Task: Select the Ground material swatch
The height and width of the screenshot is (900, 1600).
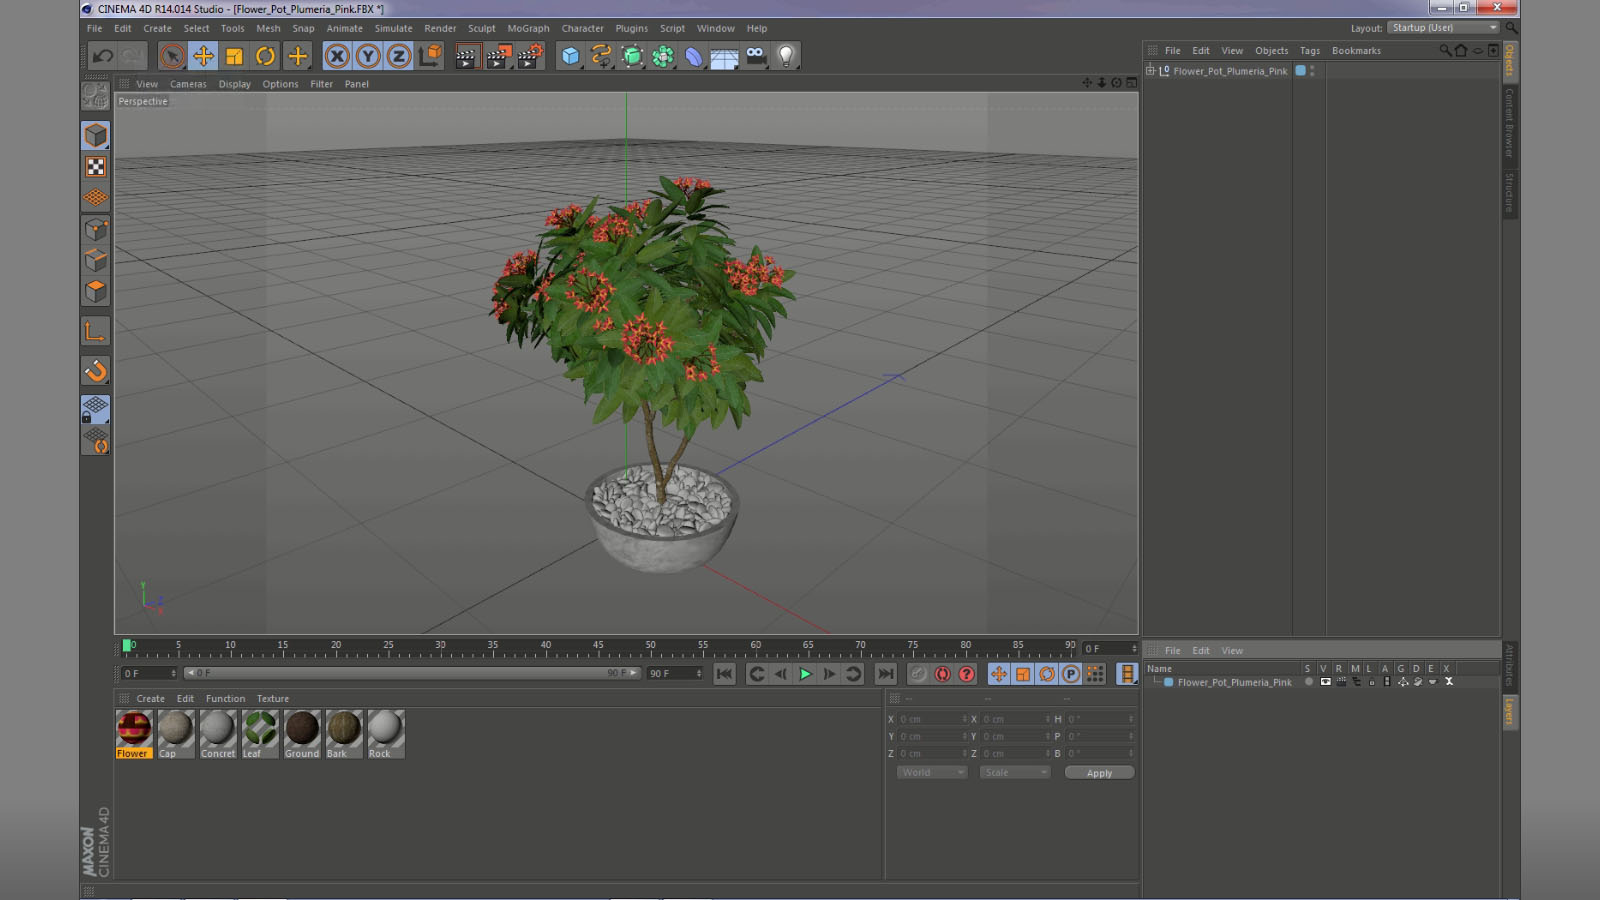Action: tap(302, 734)
